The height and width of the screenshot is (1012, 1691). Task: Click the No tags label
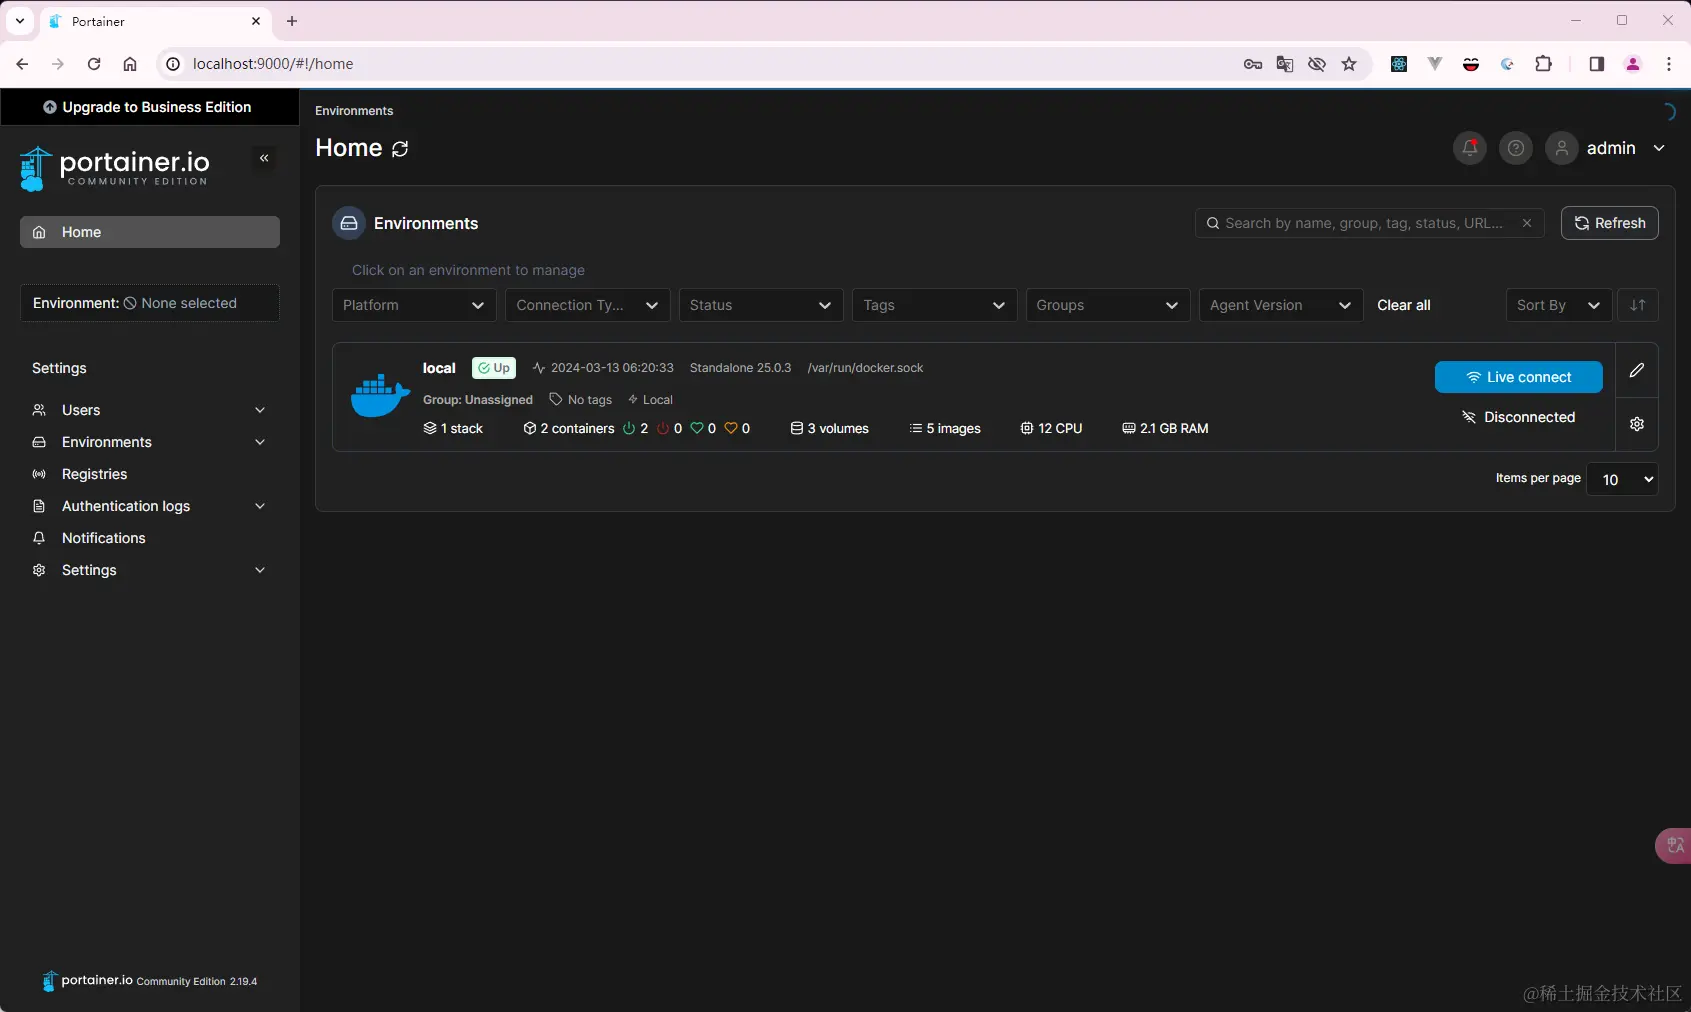point(581,400)
